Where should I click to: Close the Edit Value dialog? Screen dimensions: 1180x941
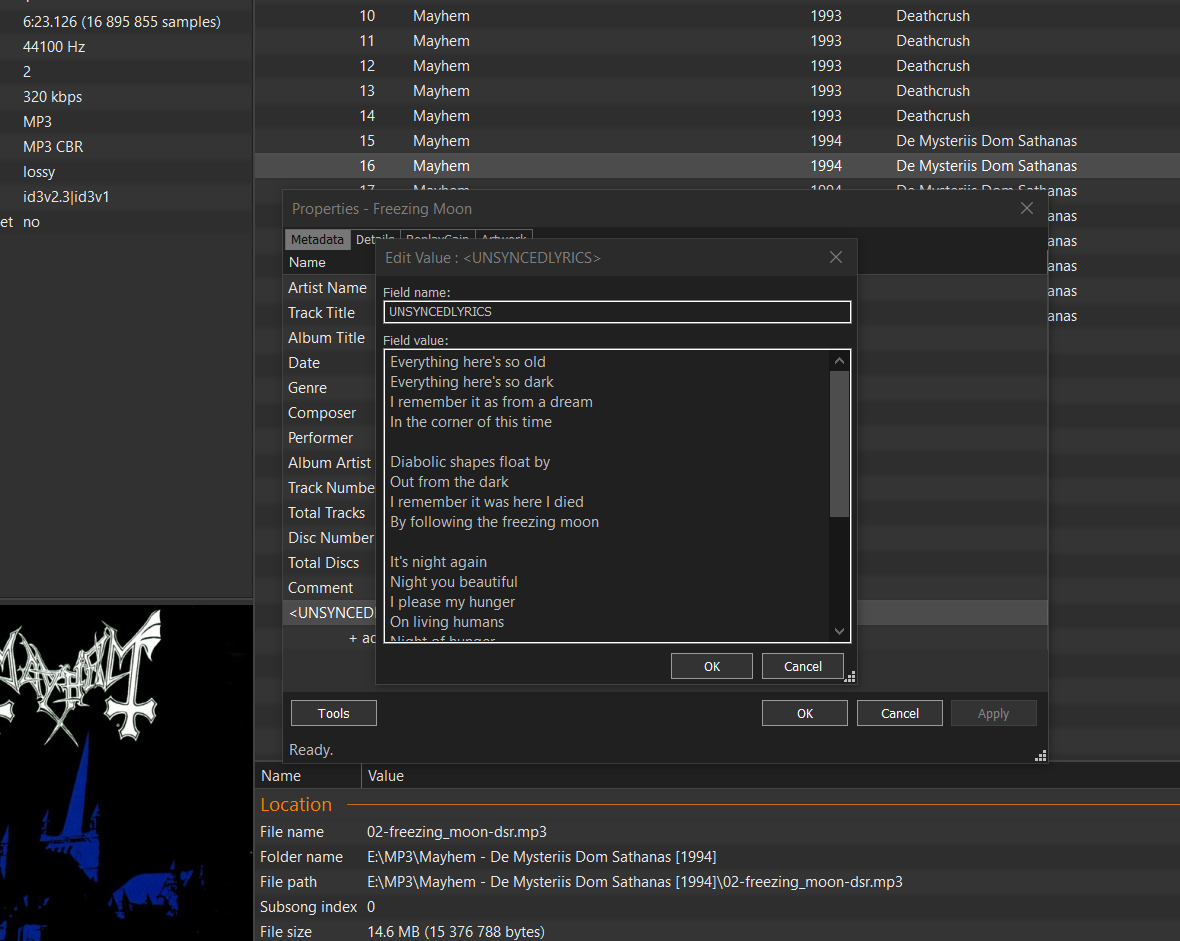click(x=835, y=257)
